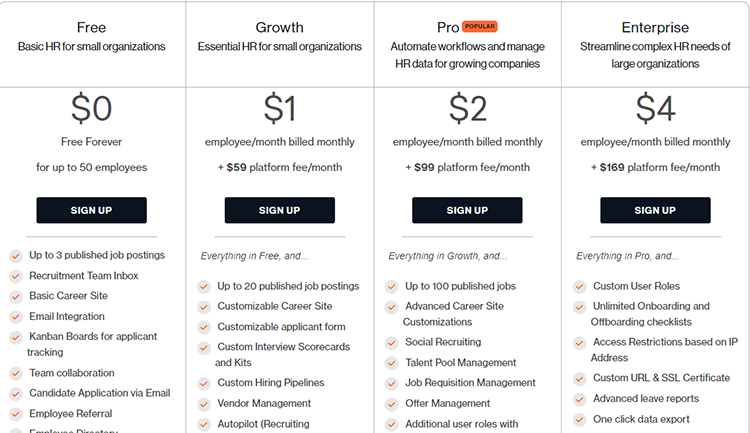The width and height of the screenshot is (750, 433).
Task: Click checkmark icon beside Recruitment Team Inbox
Action: pos(16,276)
